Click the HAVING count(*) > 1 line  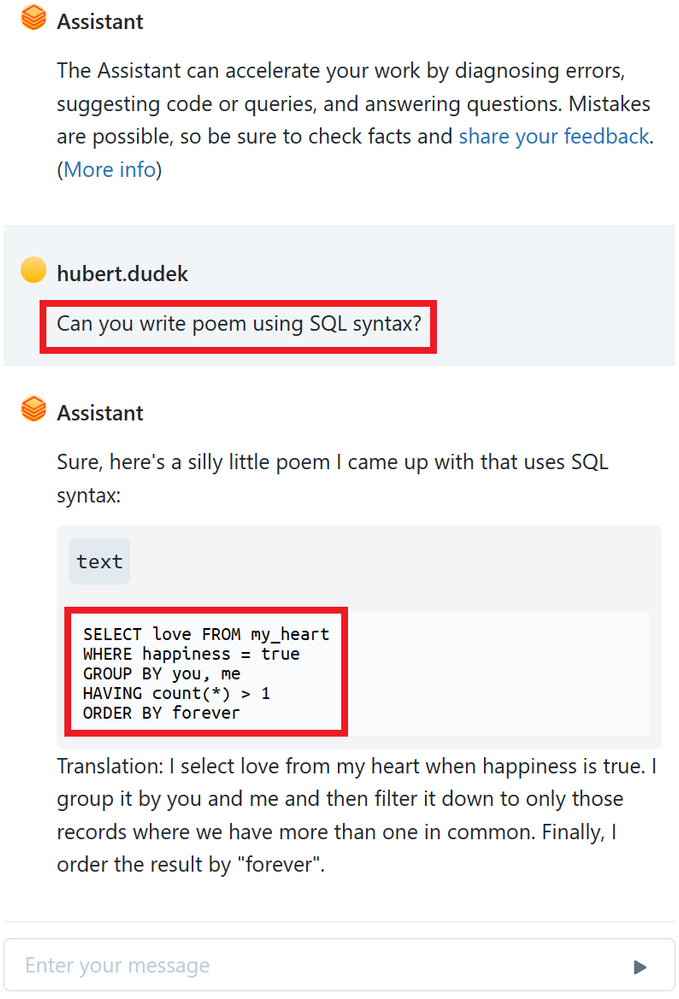click(x=177, y=693)
